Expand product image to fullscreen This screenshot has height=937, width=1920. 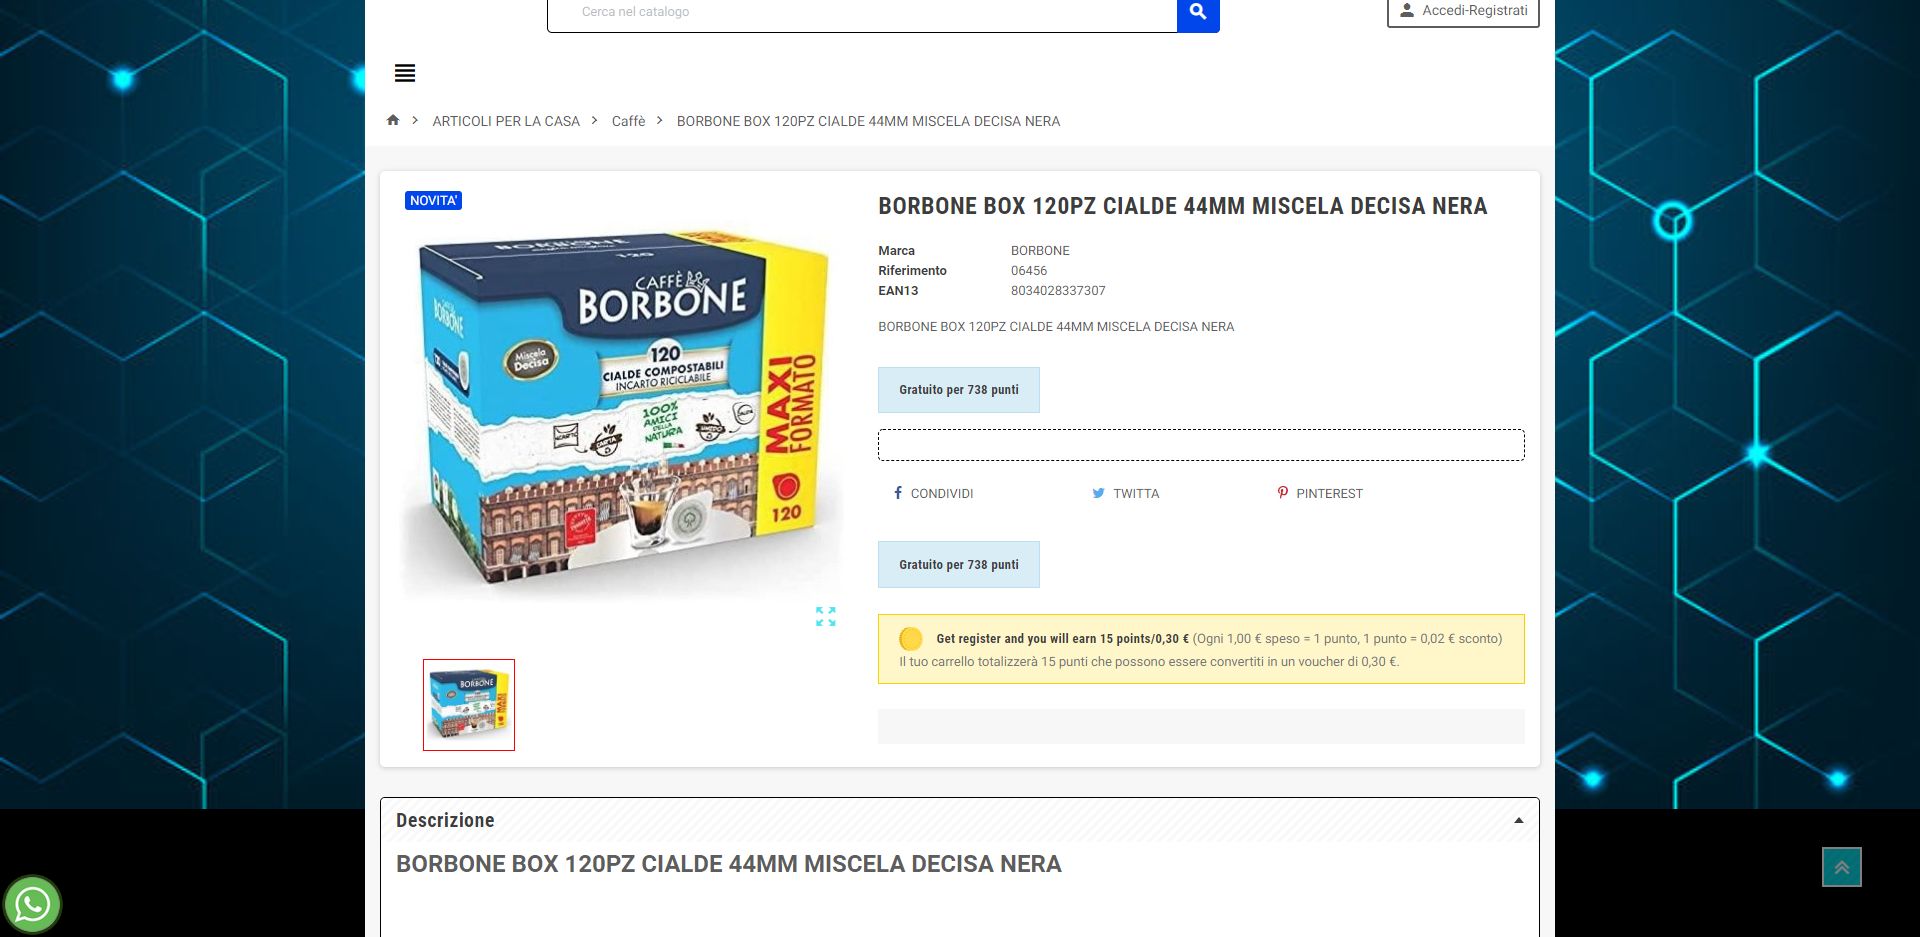(825, 616)
